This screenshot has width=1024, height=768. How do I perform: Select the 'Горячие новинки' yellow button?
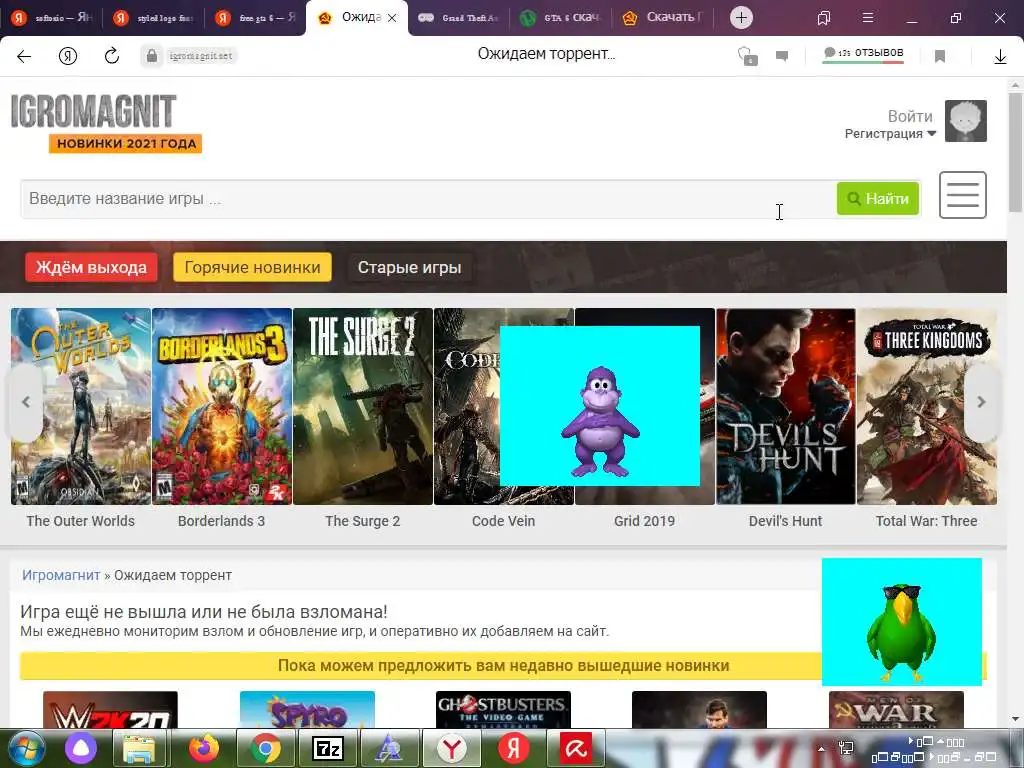252,267
